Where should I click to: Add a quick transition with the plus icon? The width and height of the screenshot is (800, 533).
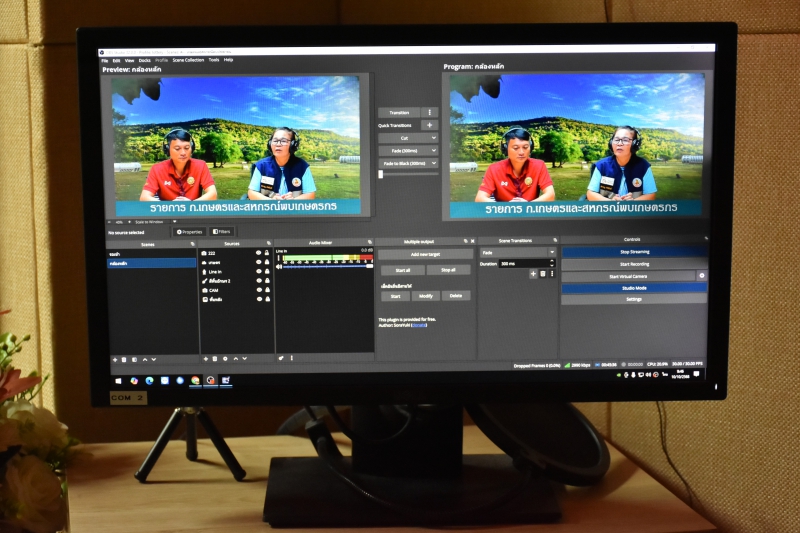[430, 125]
